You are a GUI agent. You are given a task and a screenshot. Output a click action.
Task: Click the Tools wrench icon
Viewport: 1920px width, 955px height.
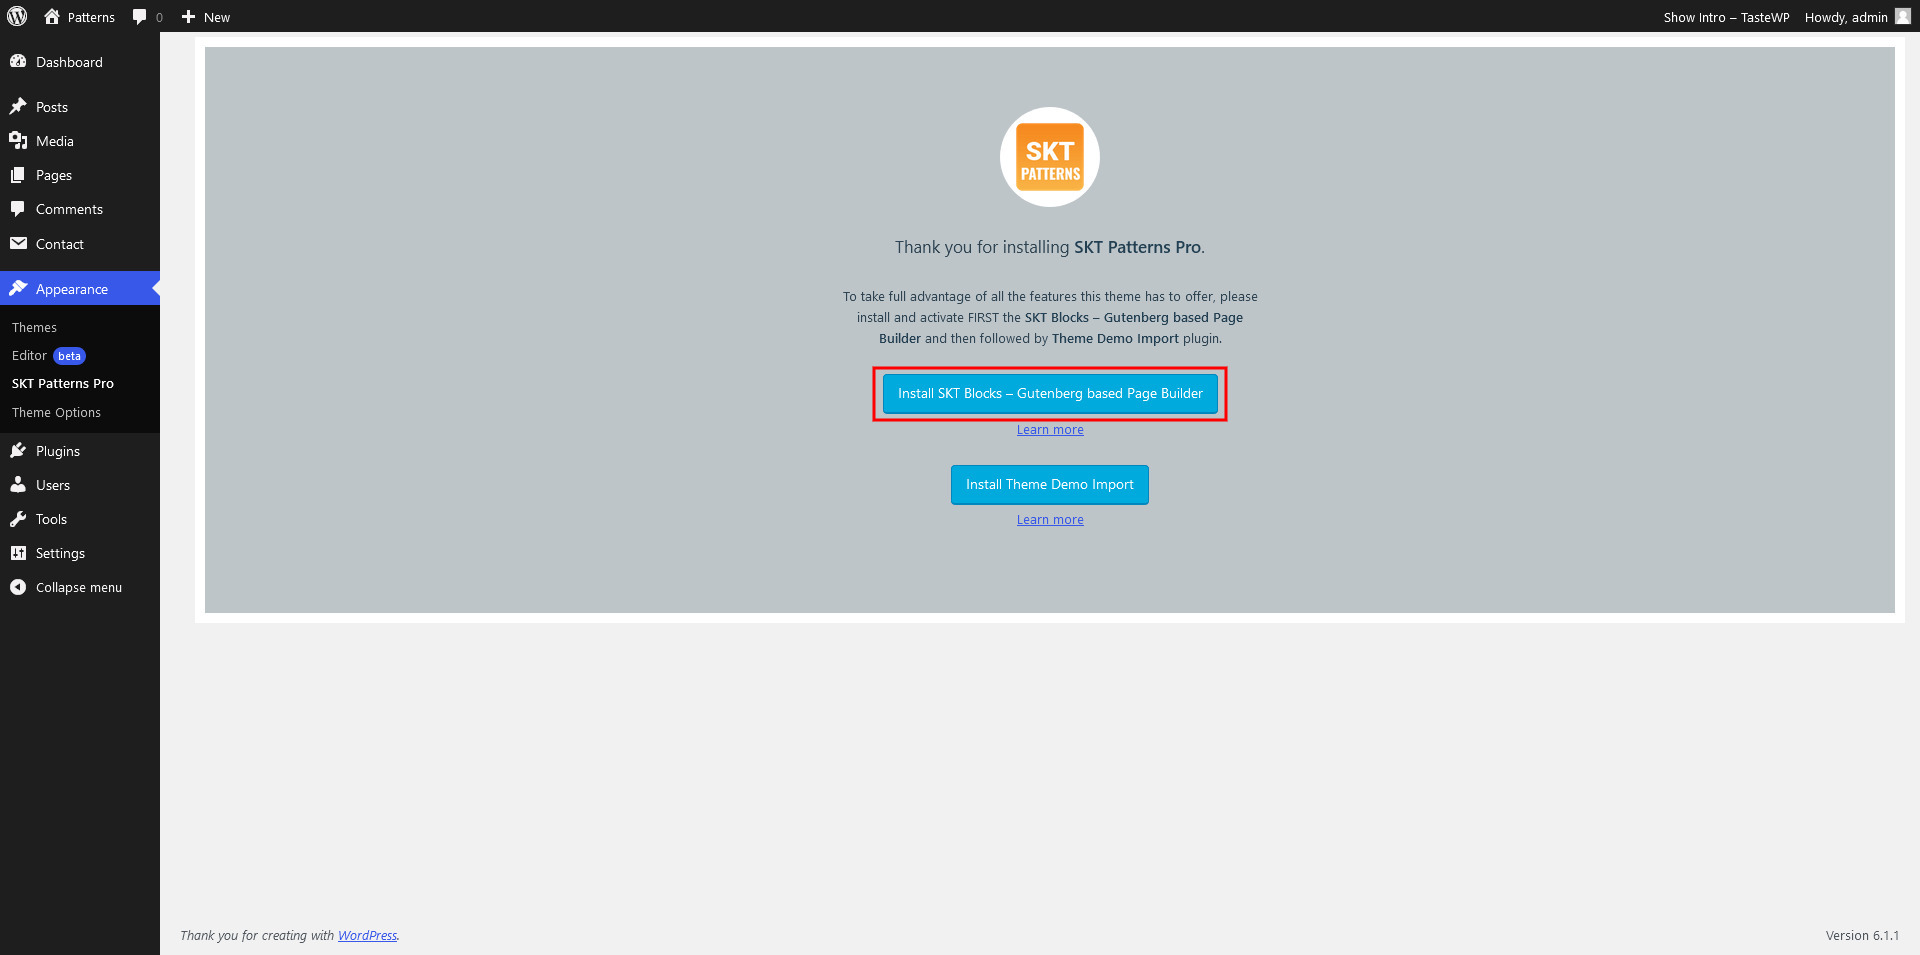coord(18,518)
